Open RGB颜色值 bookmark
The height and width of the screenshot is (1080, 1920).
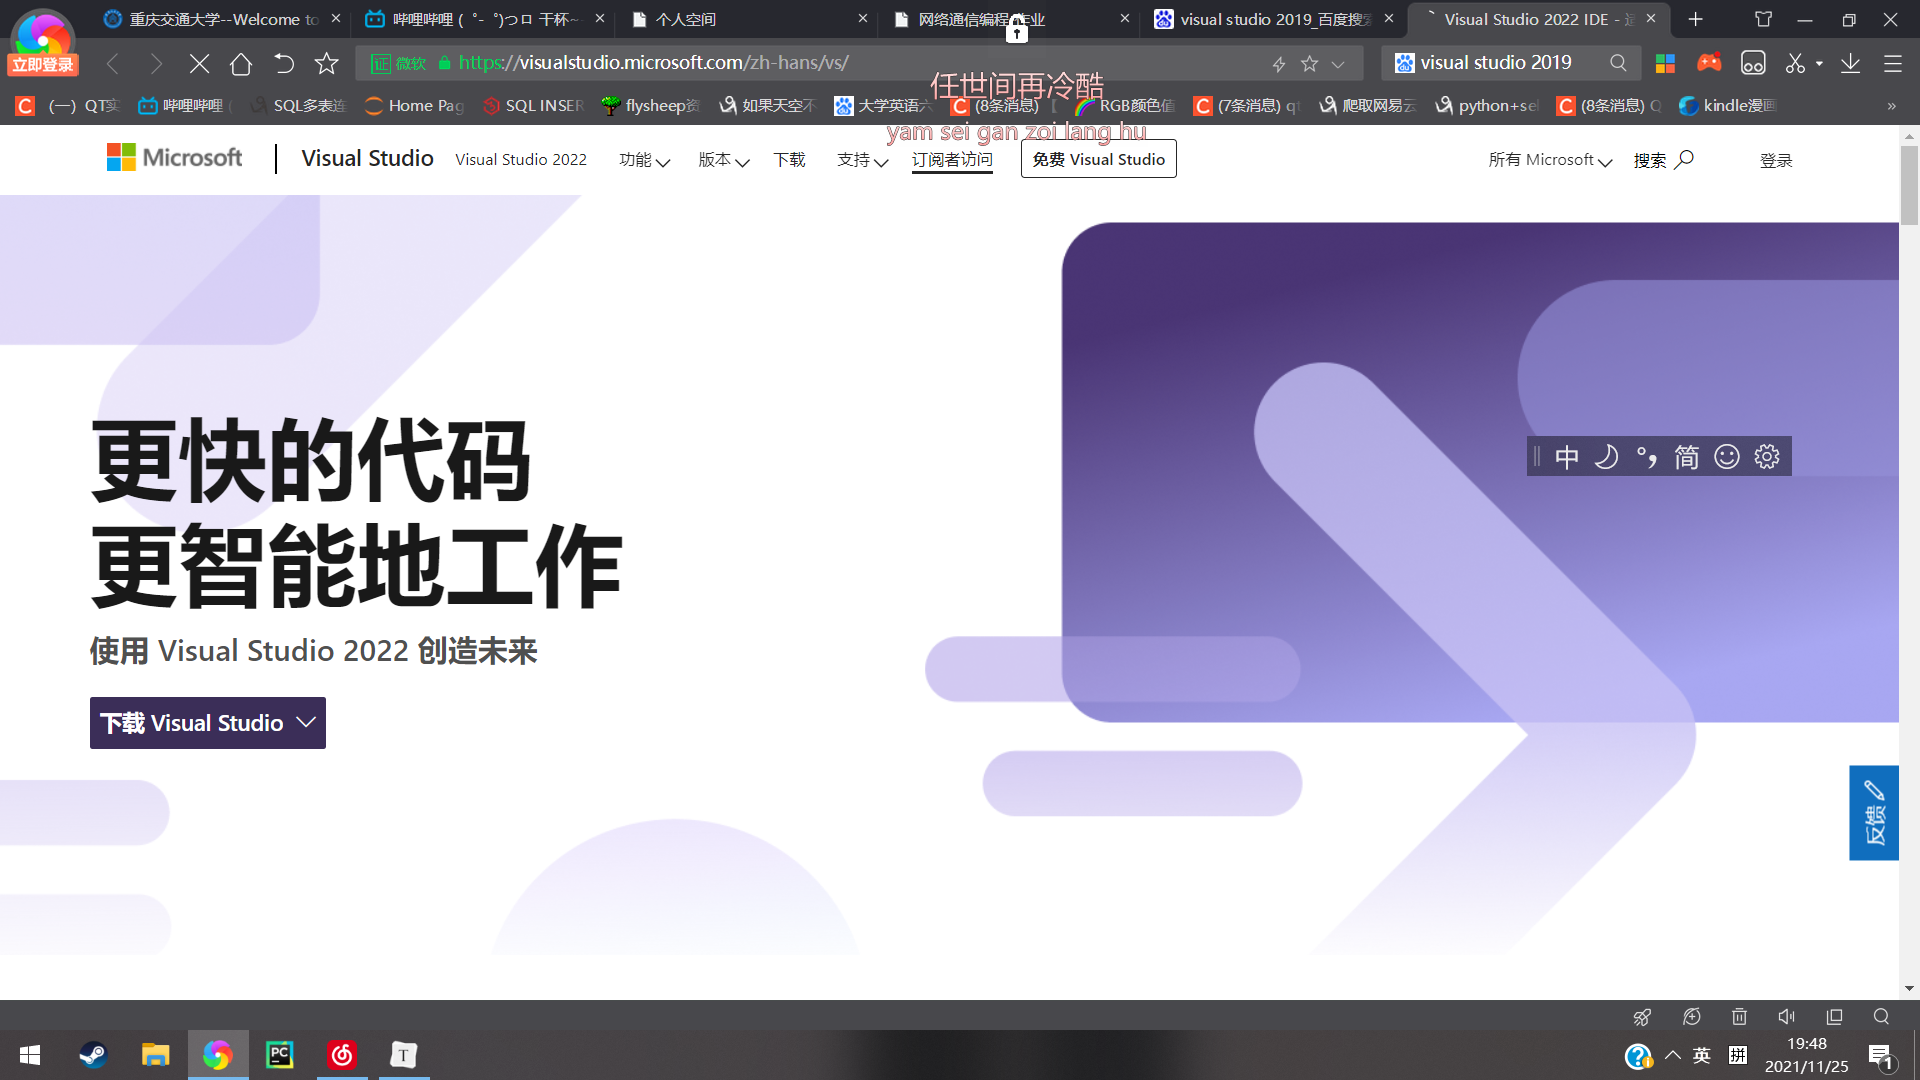[x=1125, y=105]
